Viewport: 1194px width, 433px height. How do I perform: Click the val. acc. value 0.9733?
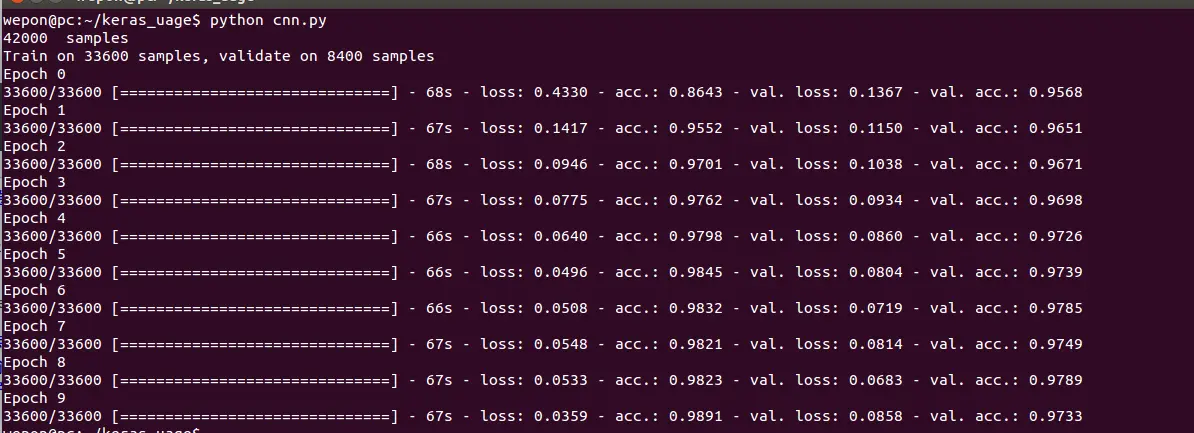[x=1055, y=416]
